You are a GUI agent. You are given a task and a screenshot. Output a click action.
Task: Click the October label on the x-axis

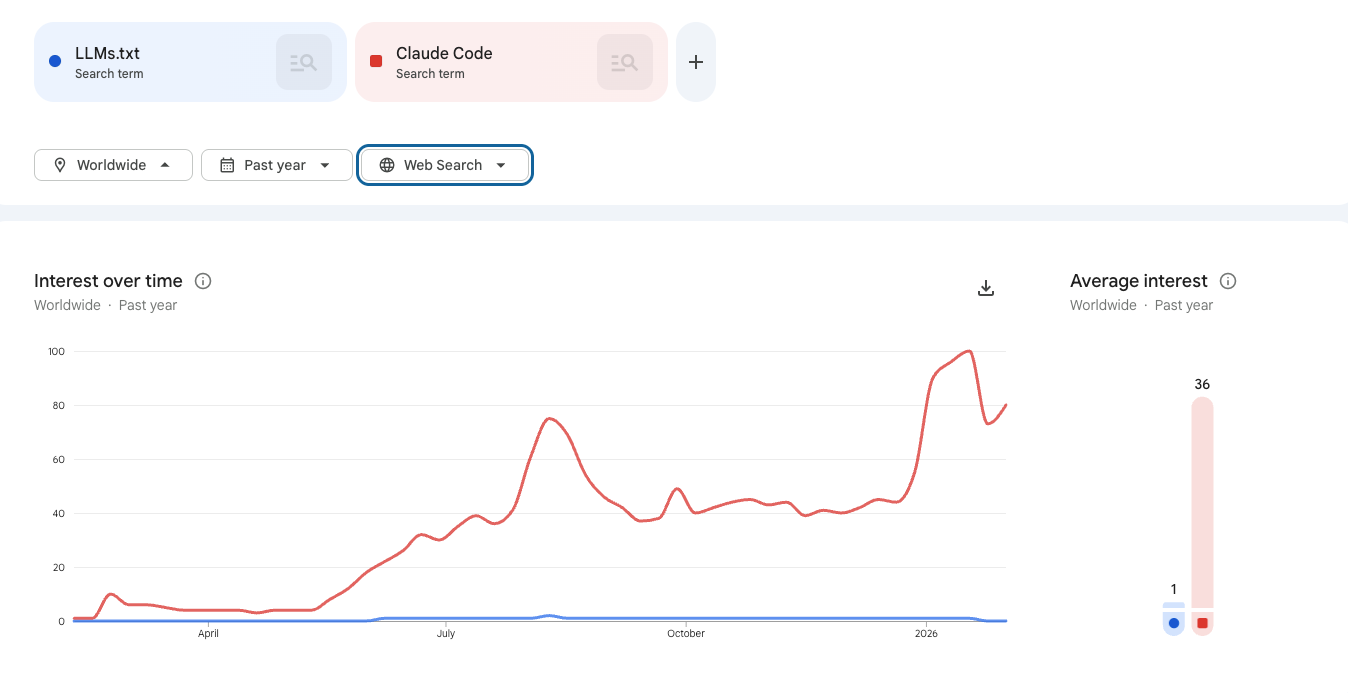click(x=686, y=634)
